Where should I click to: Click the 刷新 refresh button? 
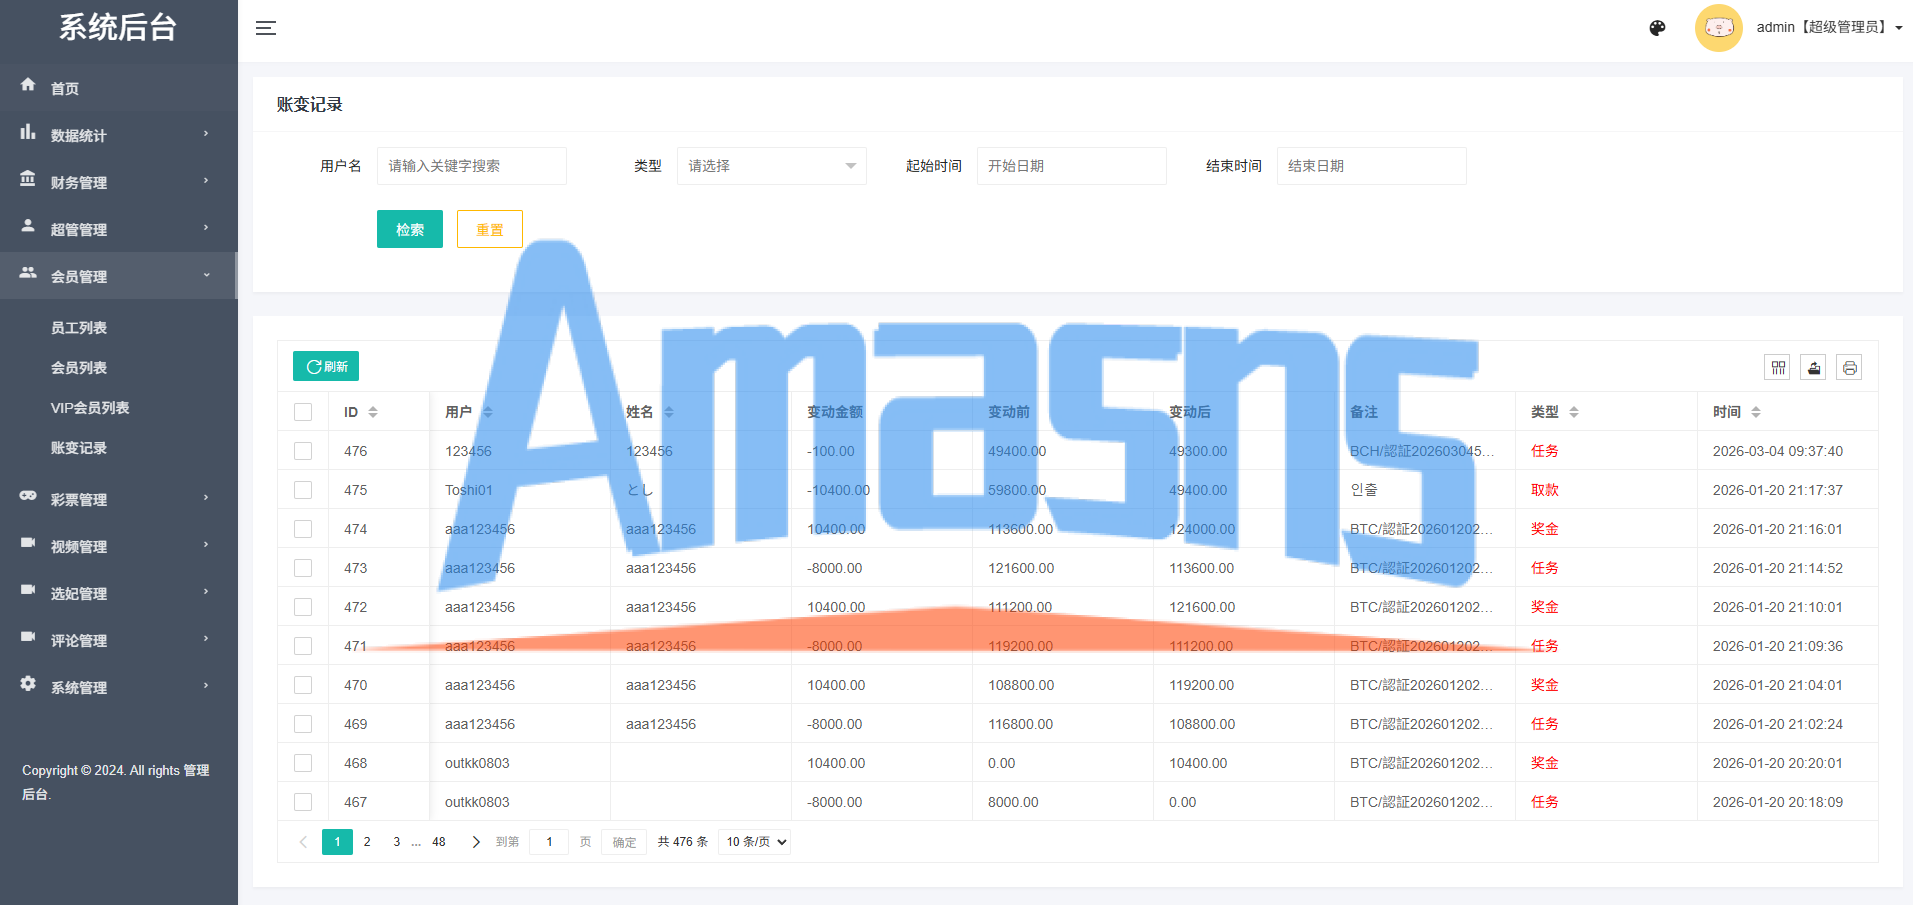click(x=326, y=366)
